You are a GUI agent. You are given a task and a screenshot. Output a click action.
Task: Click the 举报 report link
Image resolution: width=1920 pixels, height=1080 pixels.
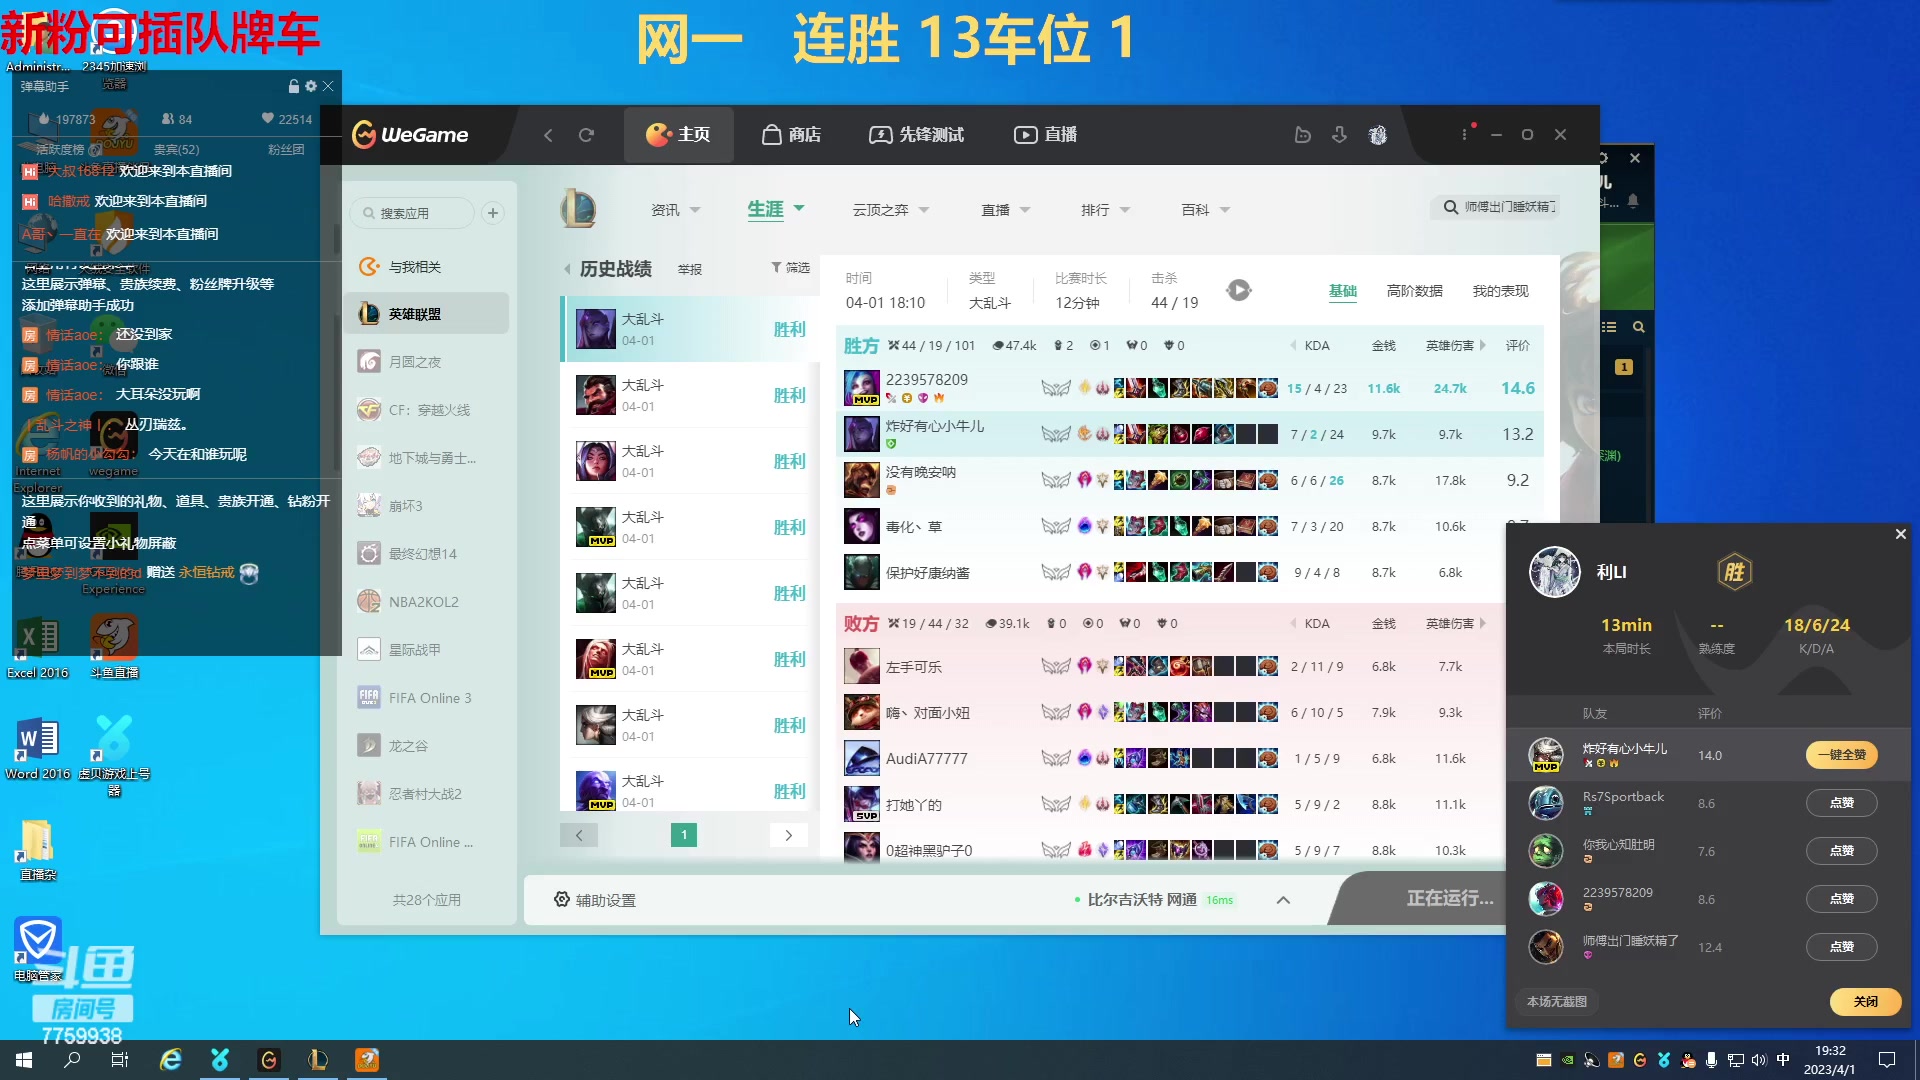[x=690, y=270]
